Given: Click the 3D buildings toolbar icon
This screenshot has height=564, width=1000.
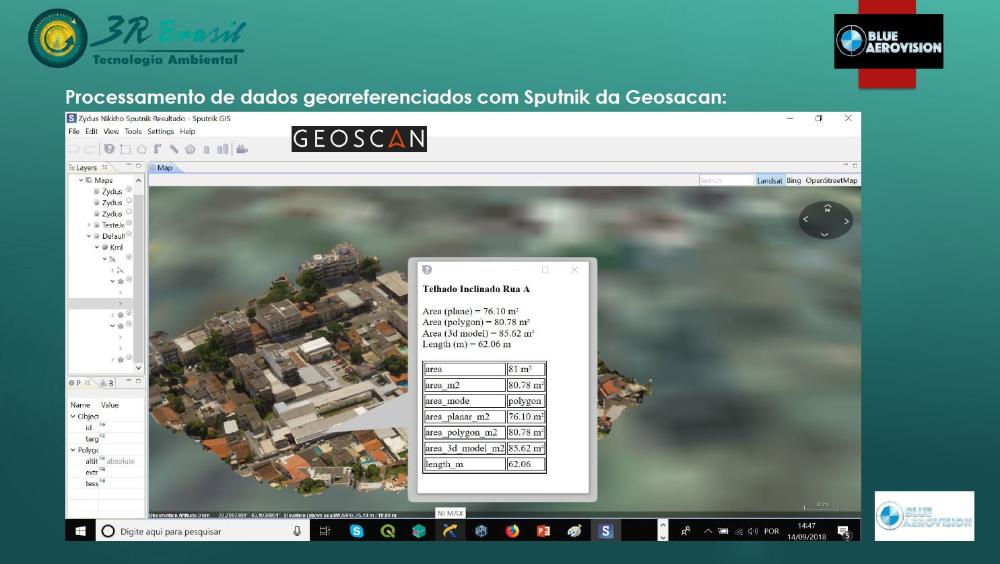Looking at the screenshot, I should pyautogui.click(x=223, y=149).
